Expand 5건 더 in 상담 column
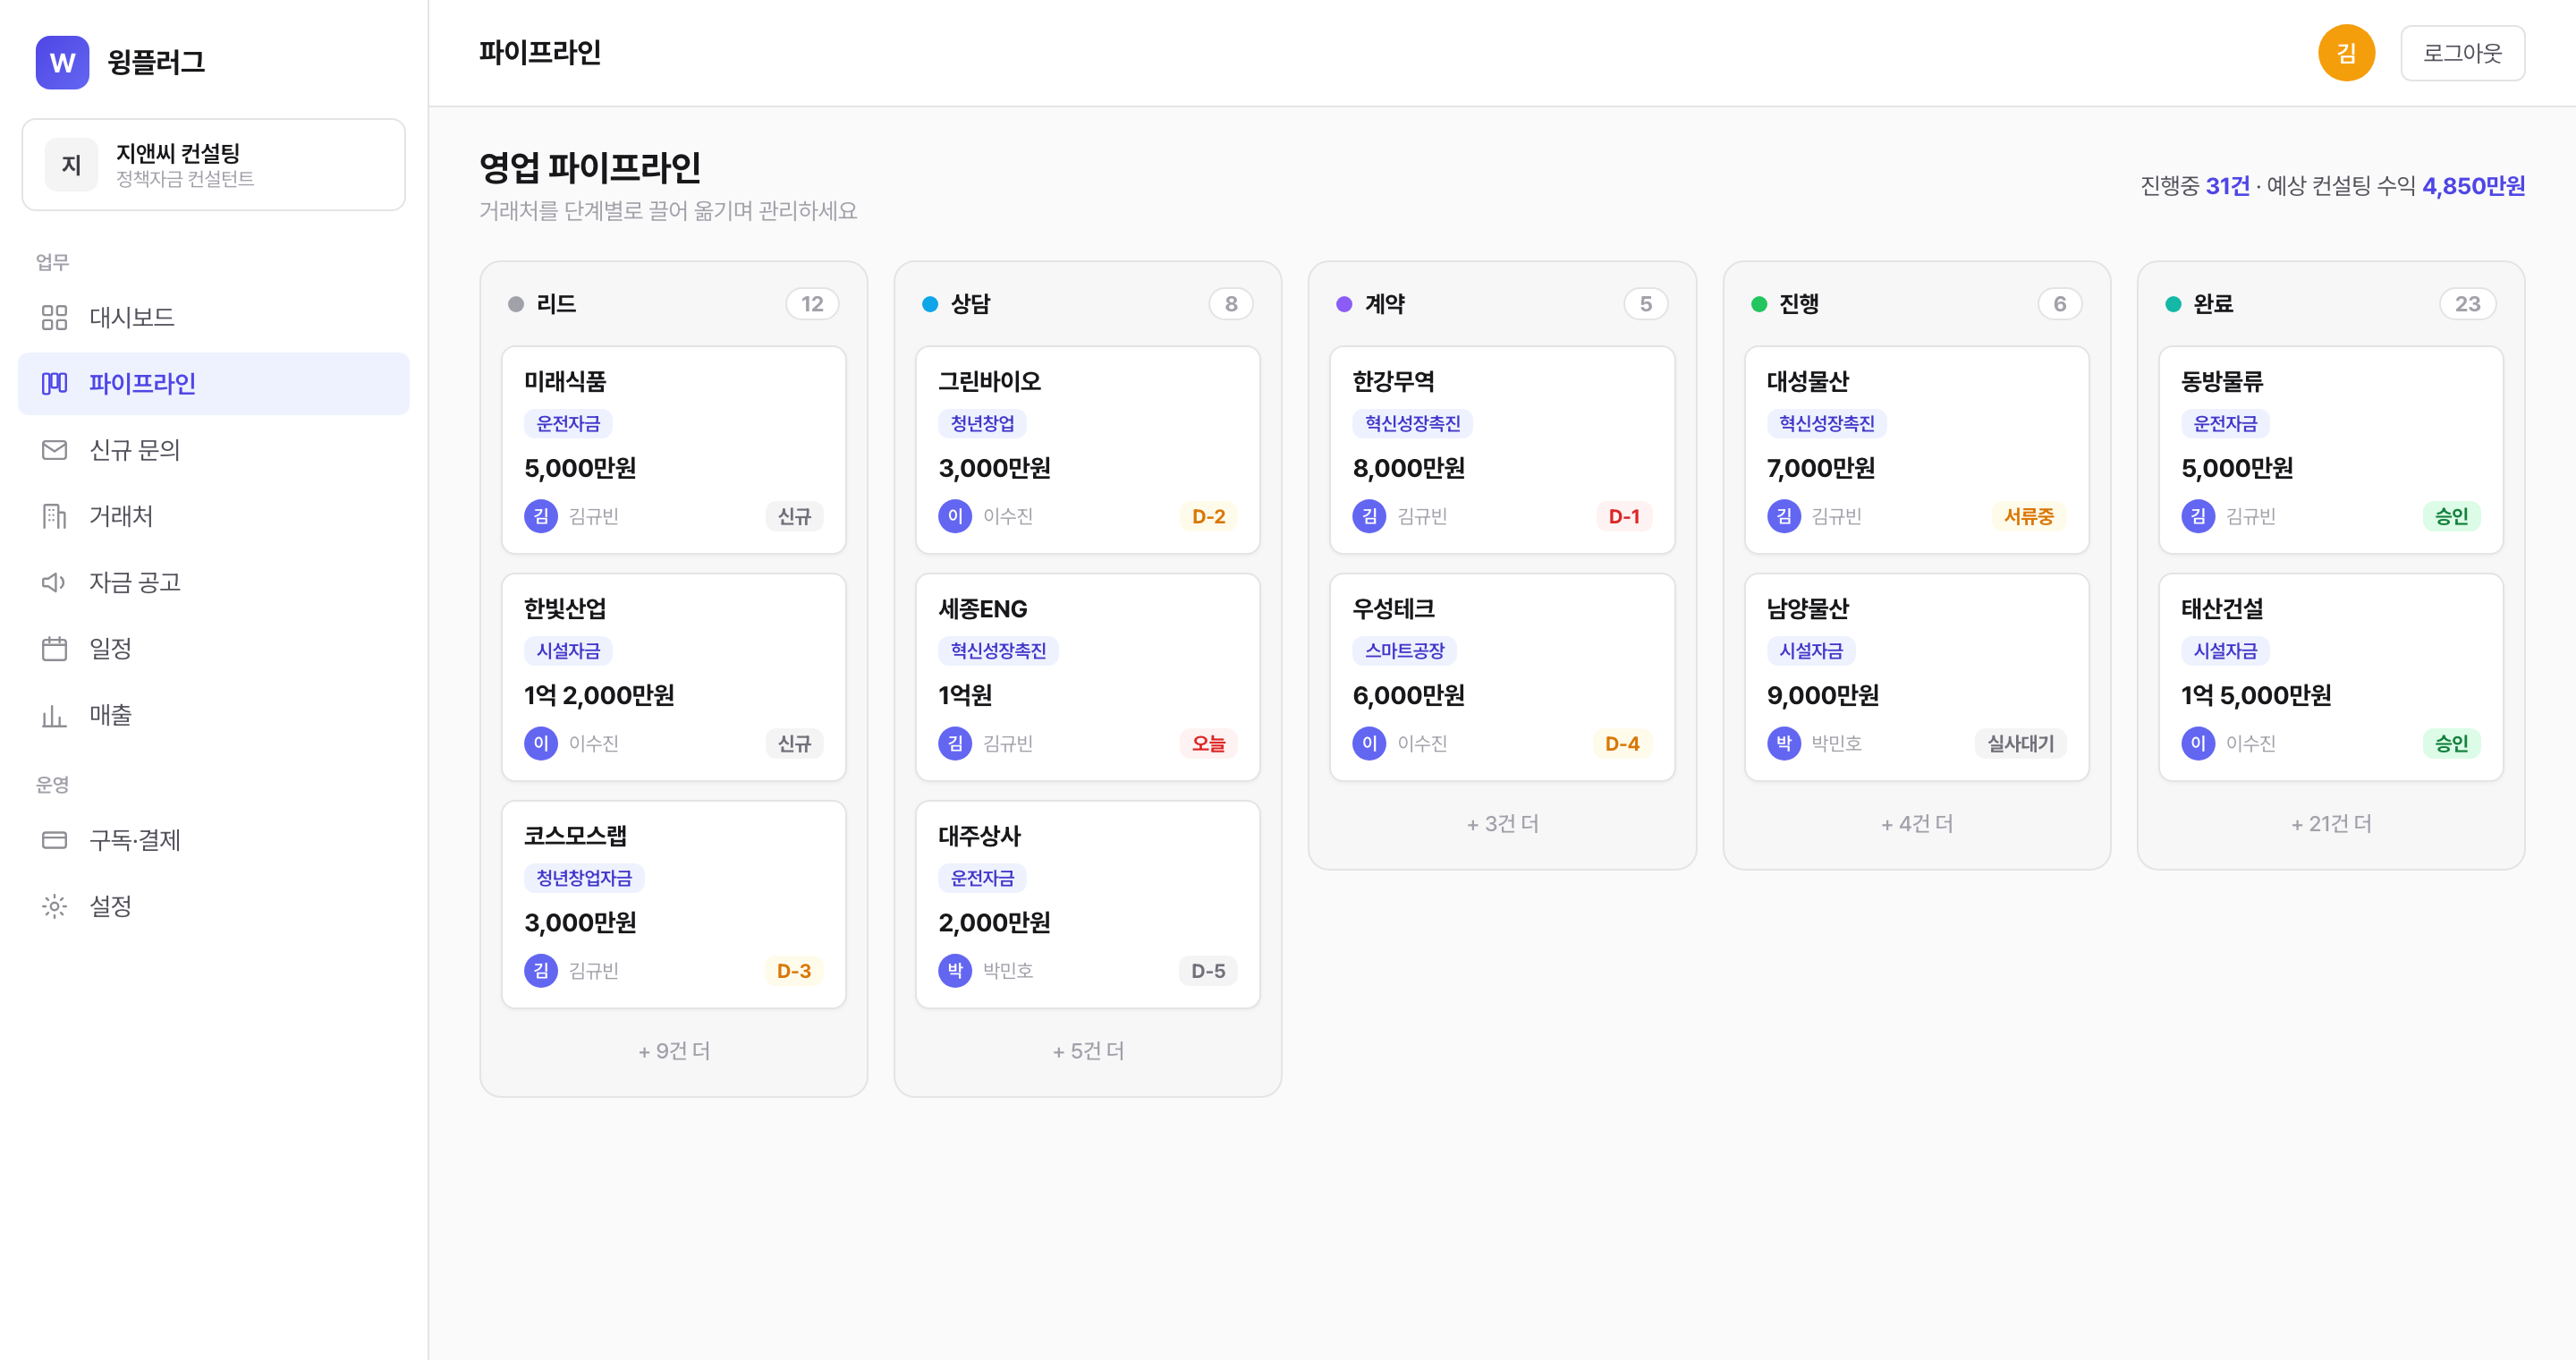This screenshot has height=1360, width=2576. (x=1088, y=1050)
